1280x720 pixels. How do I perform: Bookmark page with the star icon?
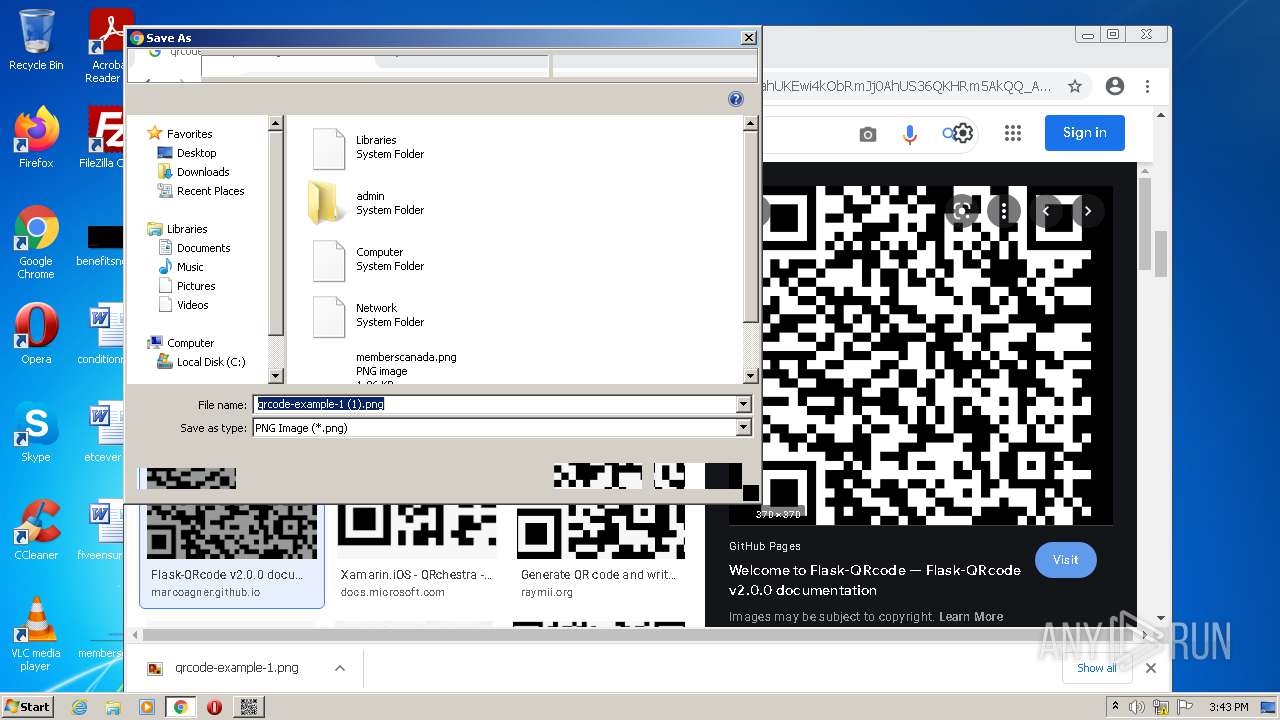click(1075, 86)
